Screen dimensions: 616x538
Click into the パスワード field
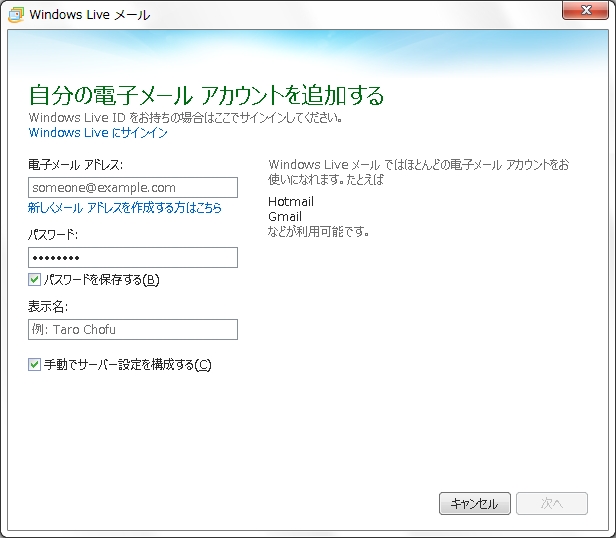[x=133, y=257]
